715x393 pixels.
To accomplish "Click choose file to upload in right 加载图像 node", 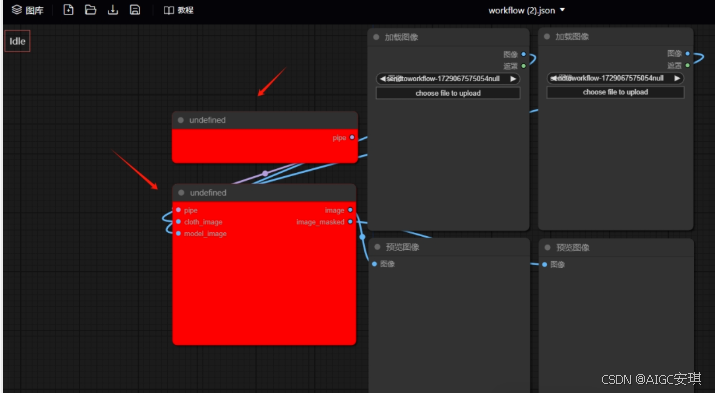I will [615, 92].
